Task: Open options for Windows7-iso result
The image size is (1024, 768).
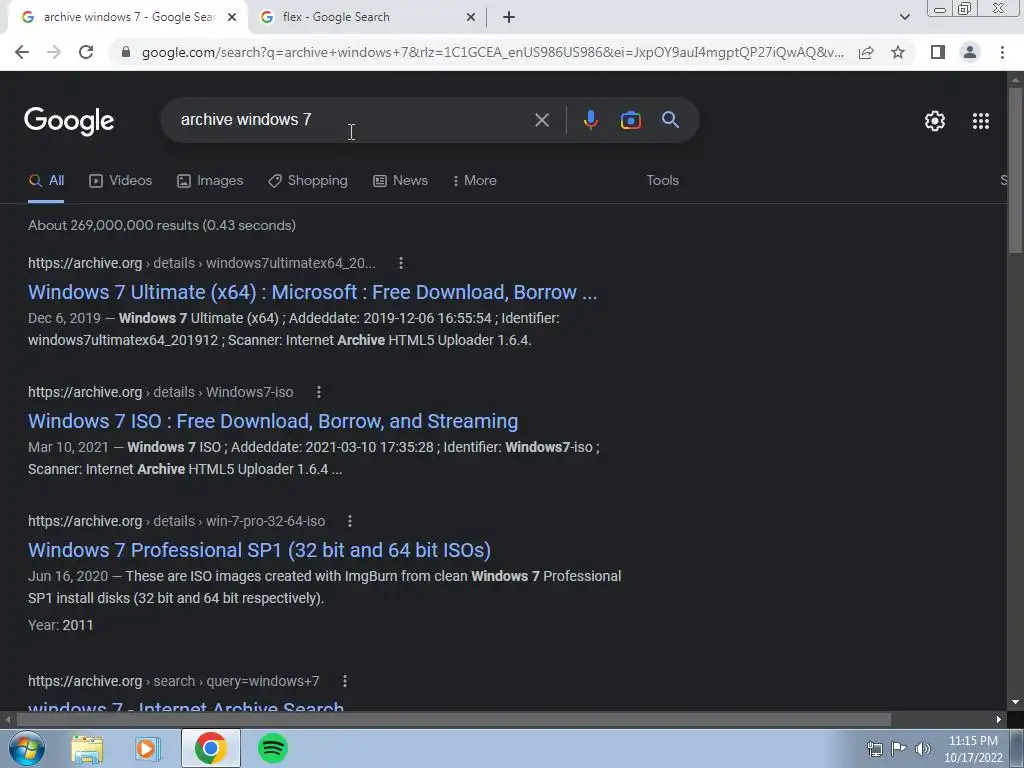Action: click(319, 392)
